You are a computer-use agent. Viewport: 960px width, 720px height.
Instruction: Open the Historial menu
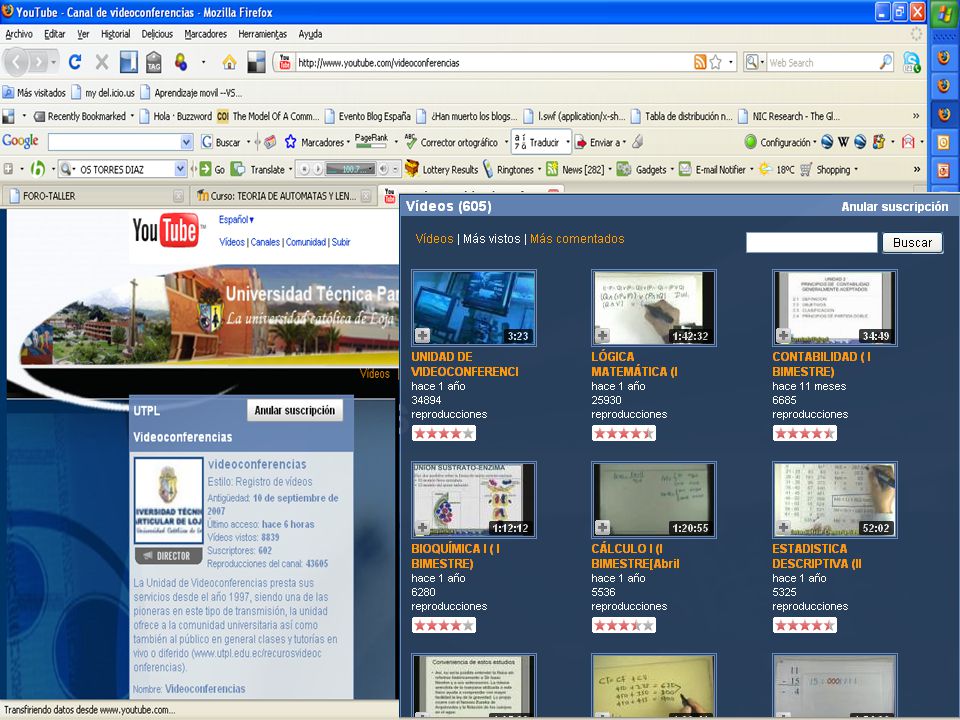coord(116,34)
